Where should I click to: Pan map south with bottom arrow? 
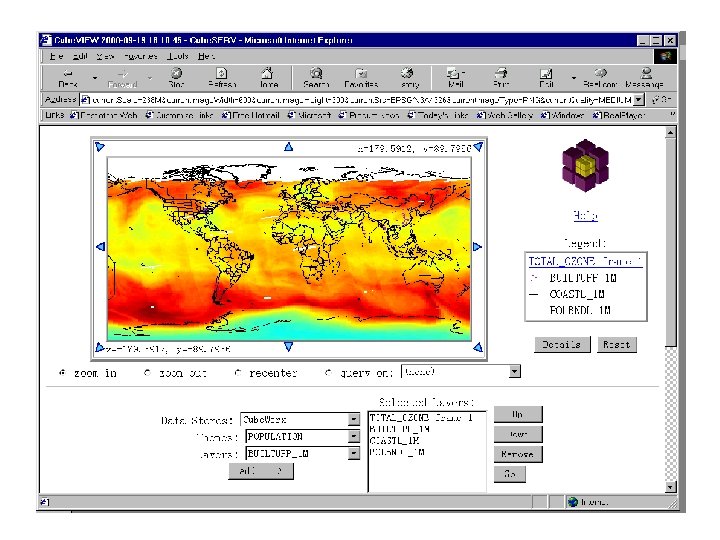click(288, 346)
